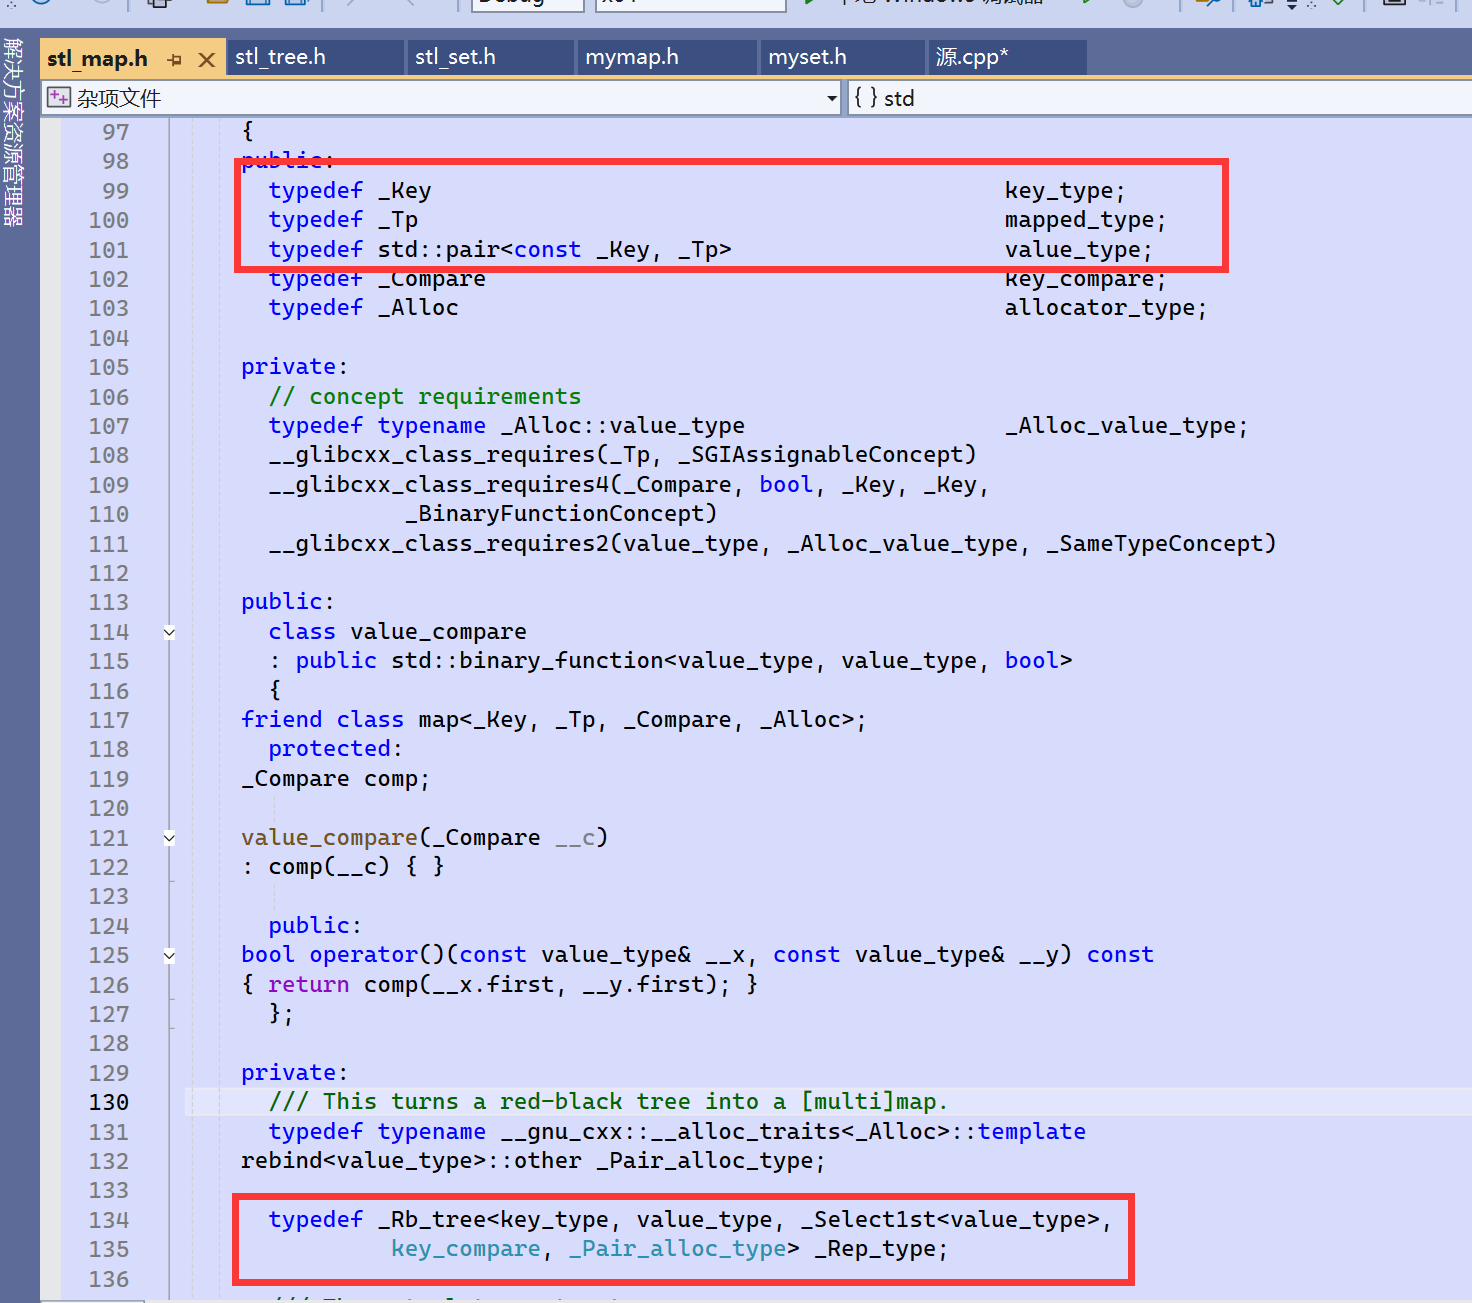
Task: Close the stl_map.h tab
Action: 207,60
